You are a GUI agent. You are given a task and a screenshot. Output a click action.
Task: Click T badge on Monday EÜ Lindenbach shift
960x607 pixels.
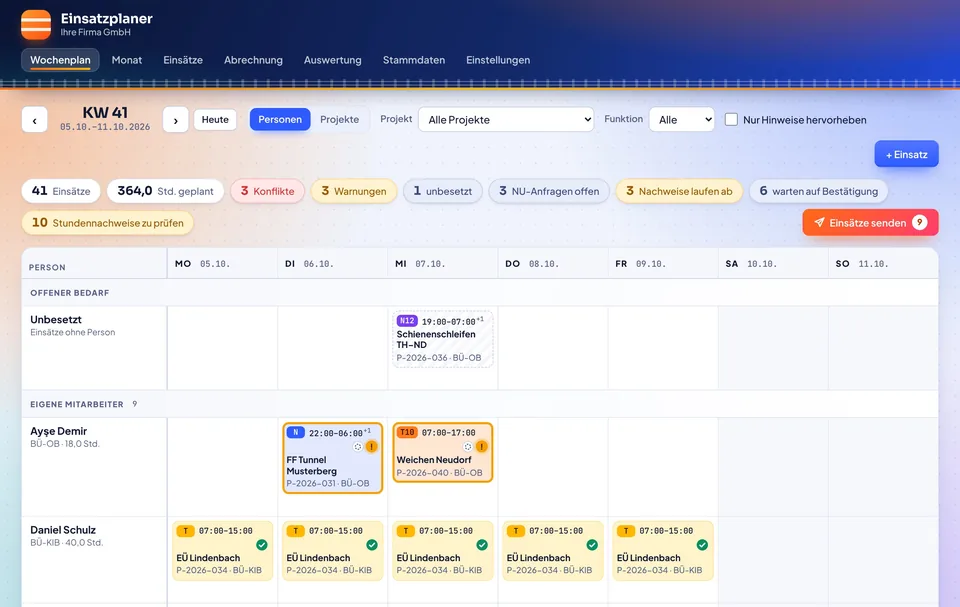[186, 531]
